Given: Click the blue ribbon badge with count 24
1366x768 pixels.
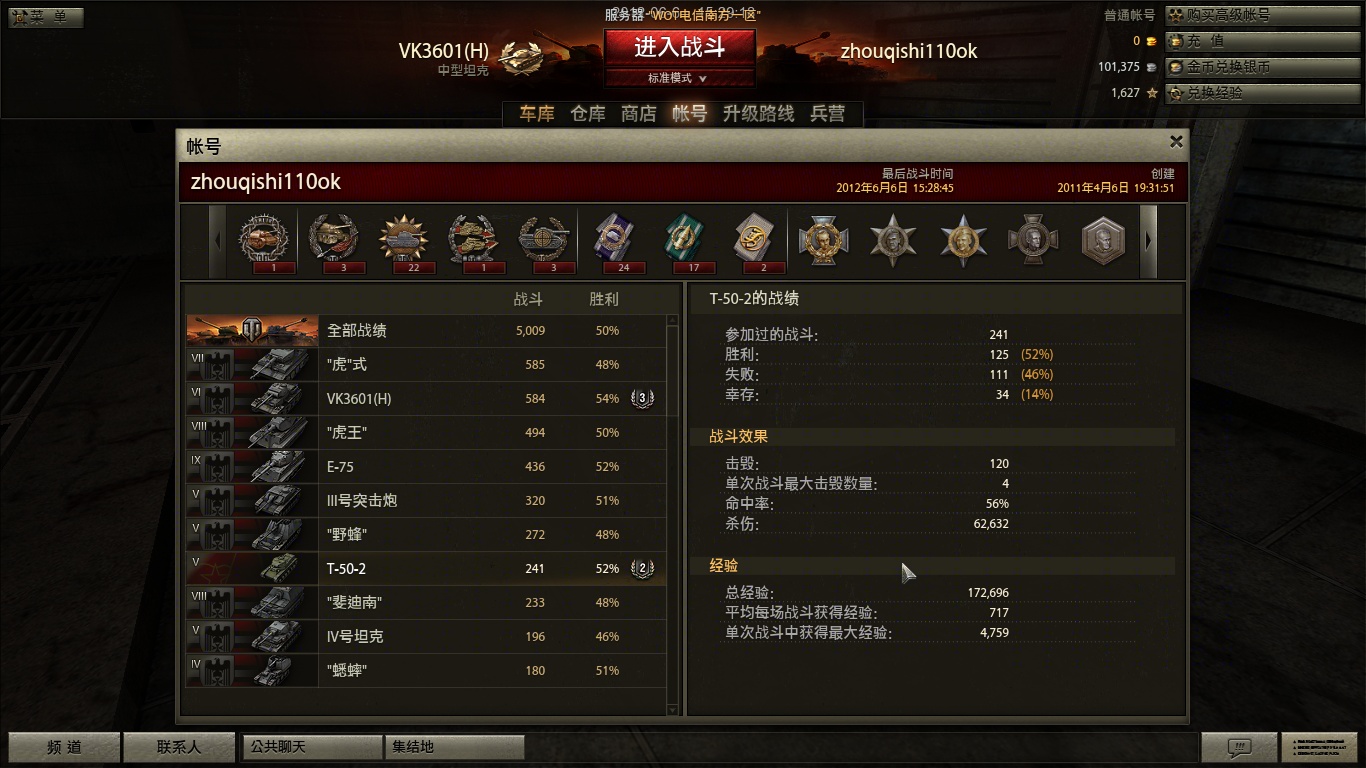Looking at the screenshot, I should (612, 242).
